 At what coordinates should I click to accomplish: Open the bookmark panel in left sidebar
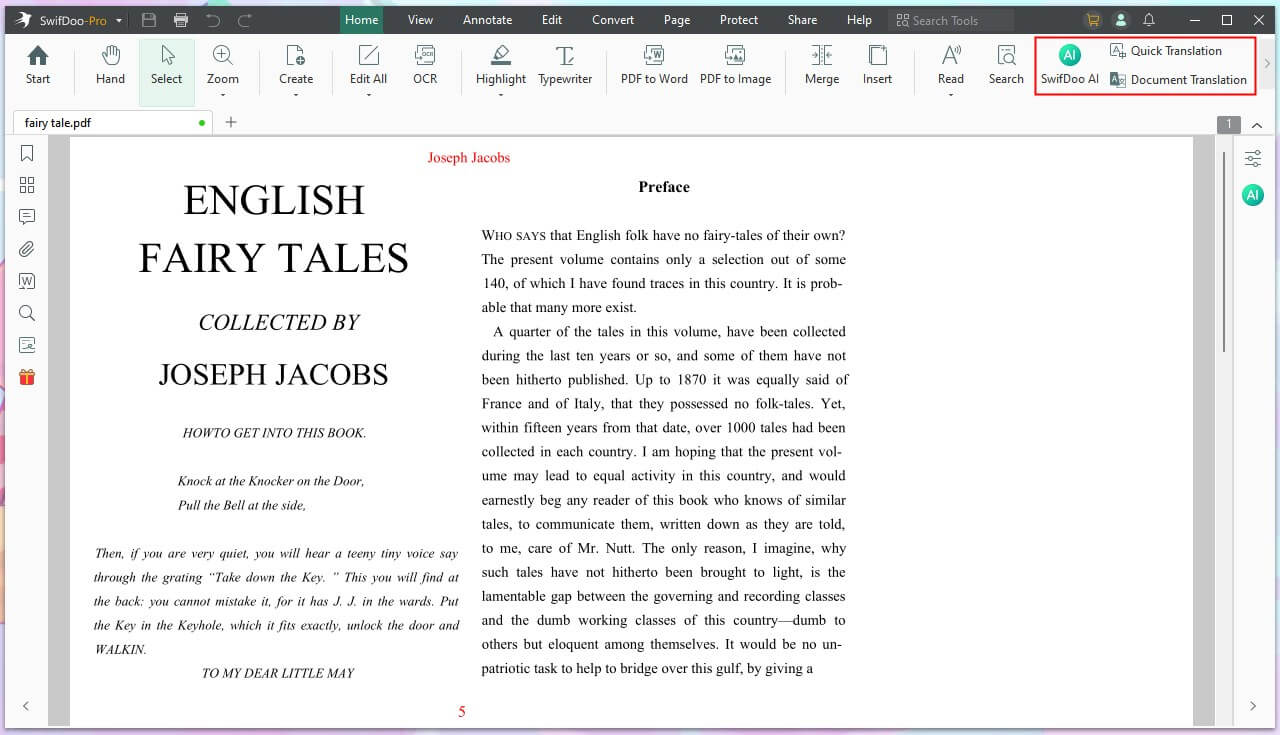[27, 153]
